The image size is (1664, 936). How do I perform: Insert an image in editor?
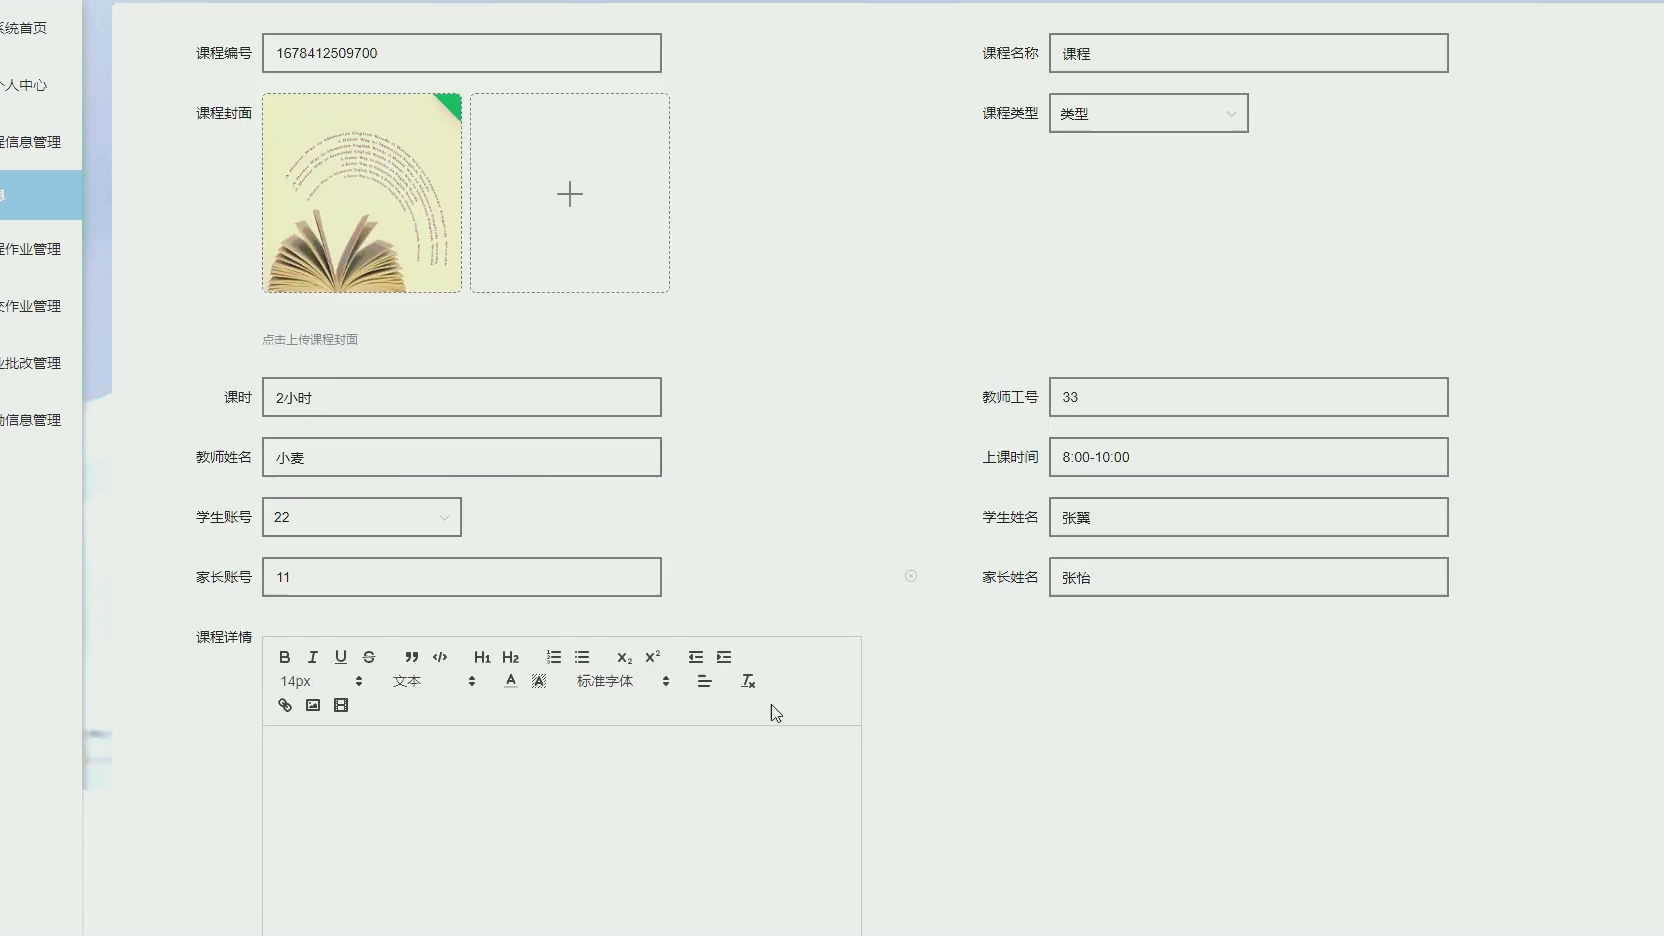[313, 705]
